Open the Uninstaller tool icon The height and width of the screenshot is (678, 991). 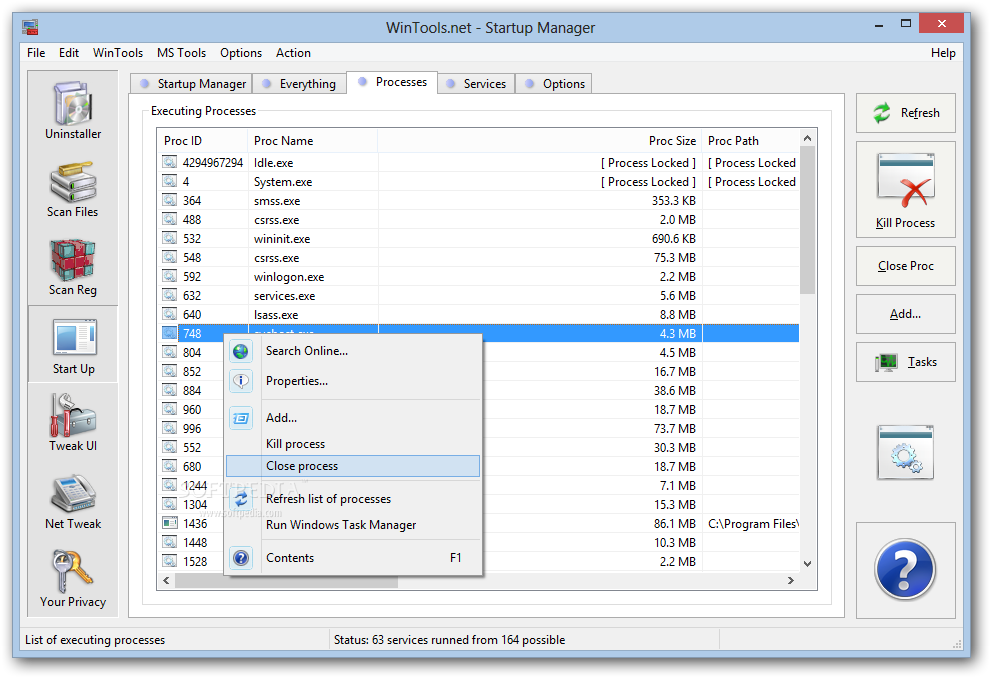[x=73, y=110]
